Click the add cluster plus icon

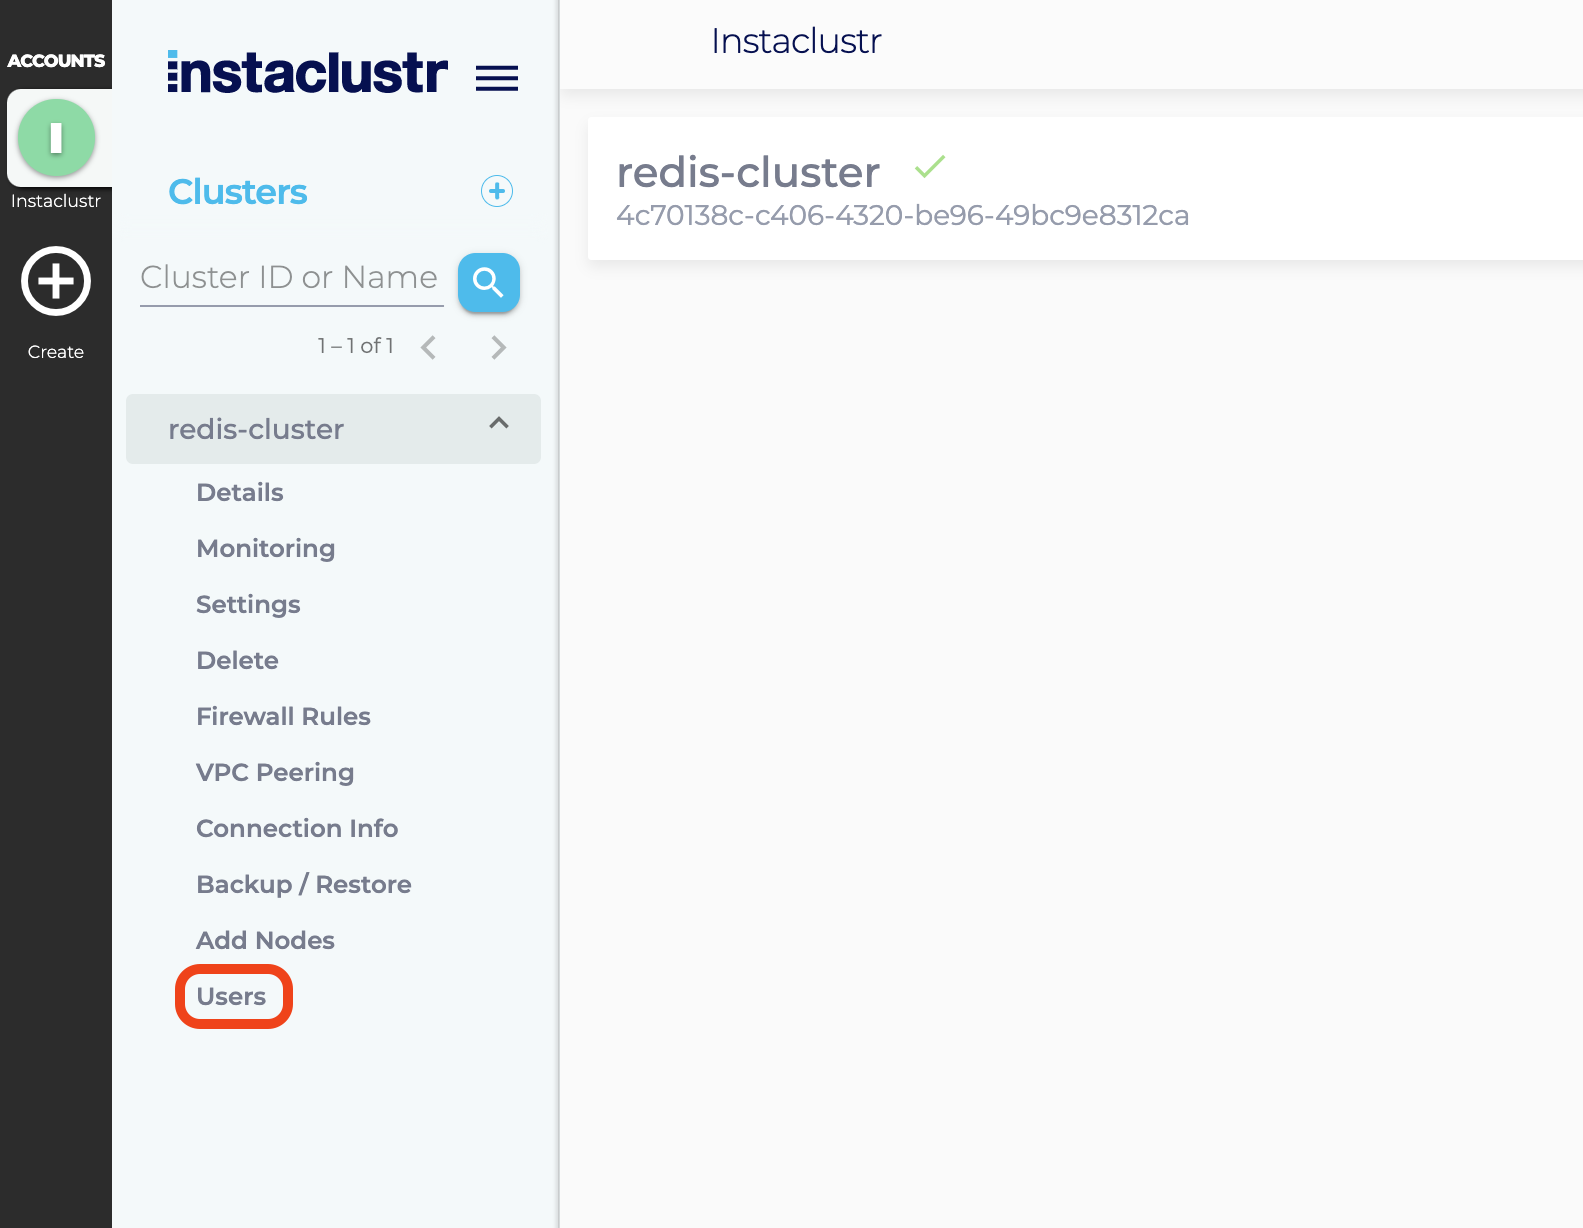[x=496, y=191]
